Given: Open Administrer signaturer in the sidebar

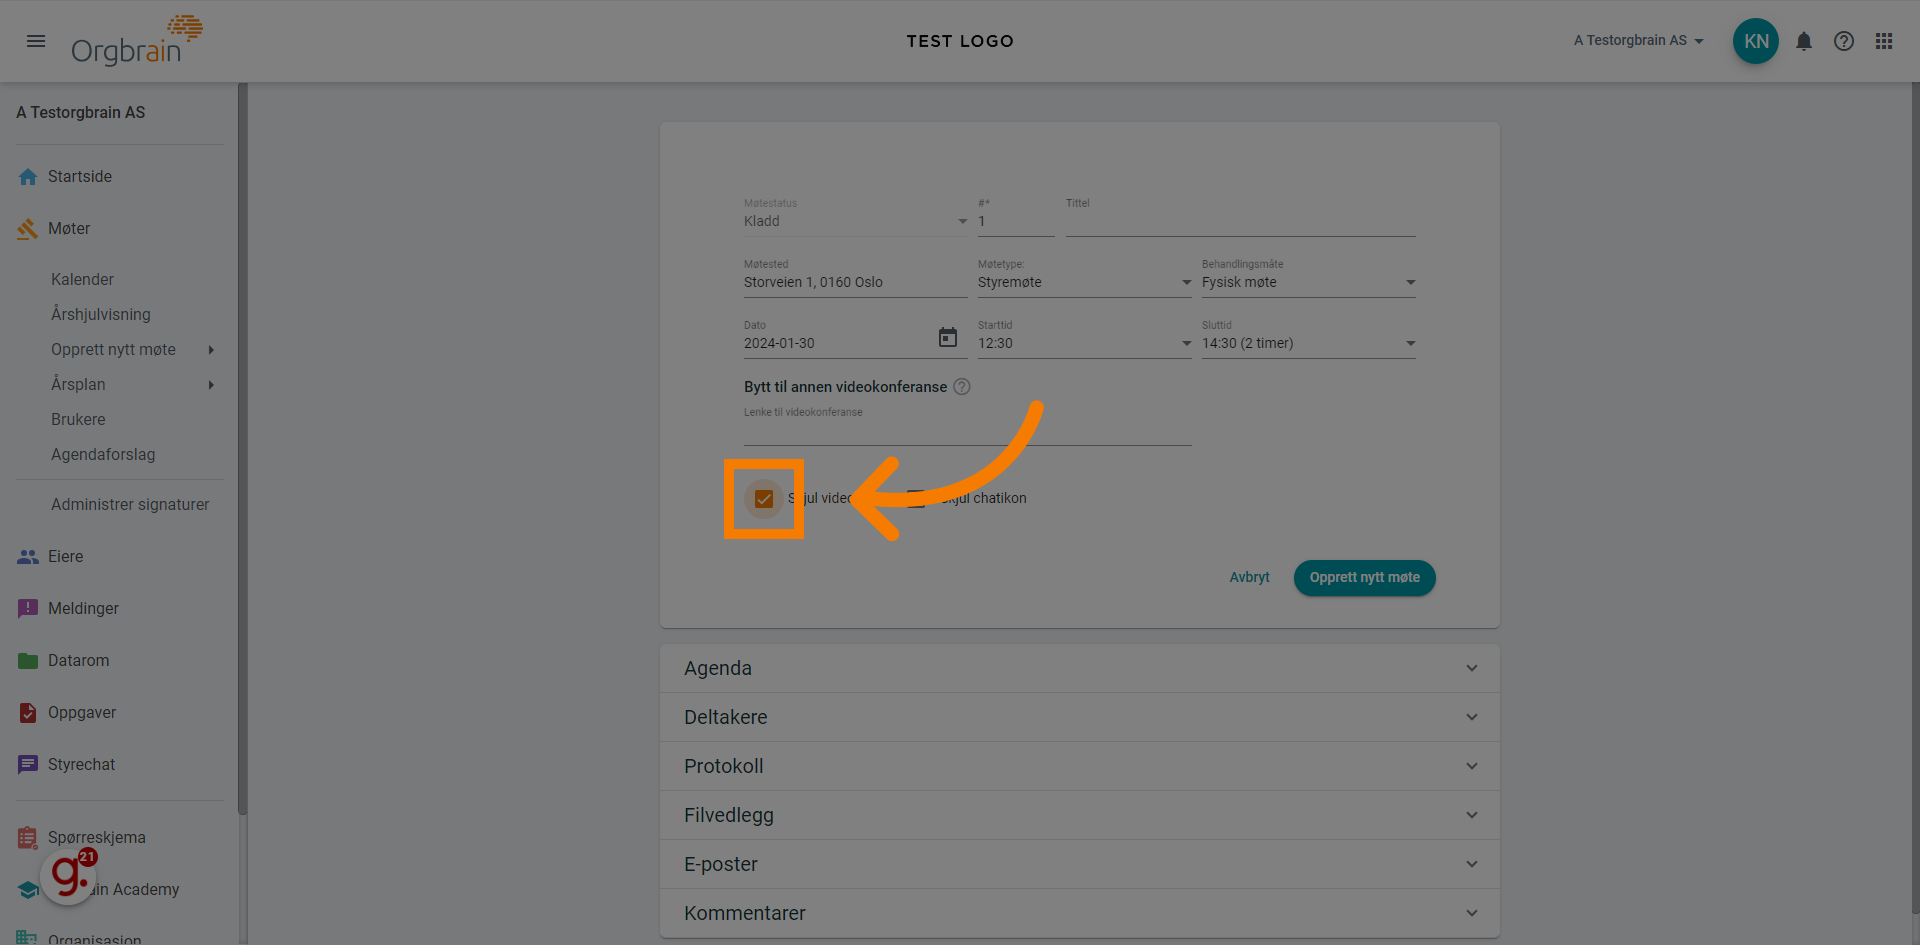Looking at the screenshot, I should coord(130,505).
